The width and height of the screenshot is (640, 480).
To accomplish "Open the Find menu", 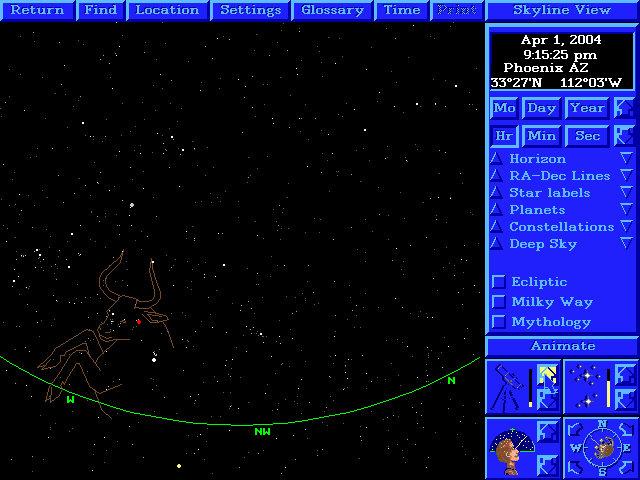I will [x=100, y=10].
